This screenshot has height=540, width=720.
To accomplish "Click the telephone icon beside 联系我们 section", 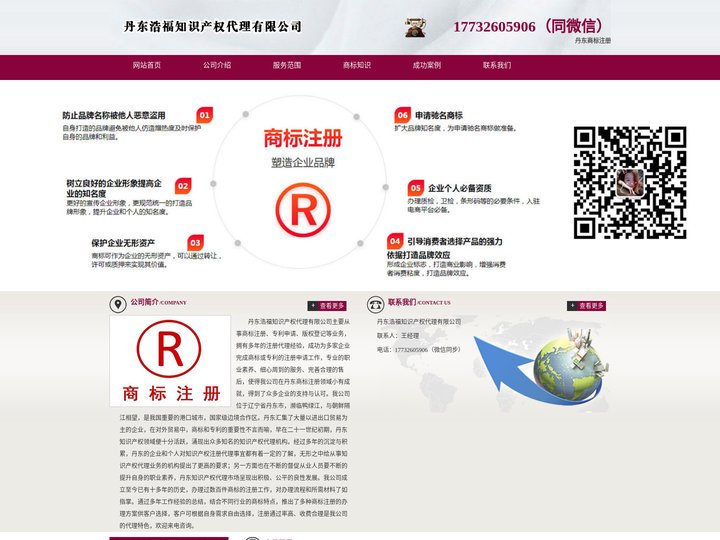I will click(x=376, y=304).
